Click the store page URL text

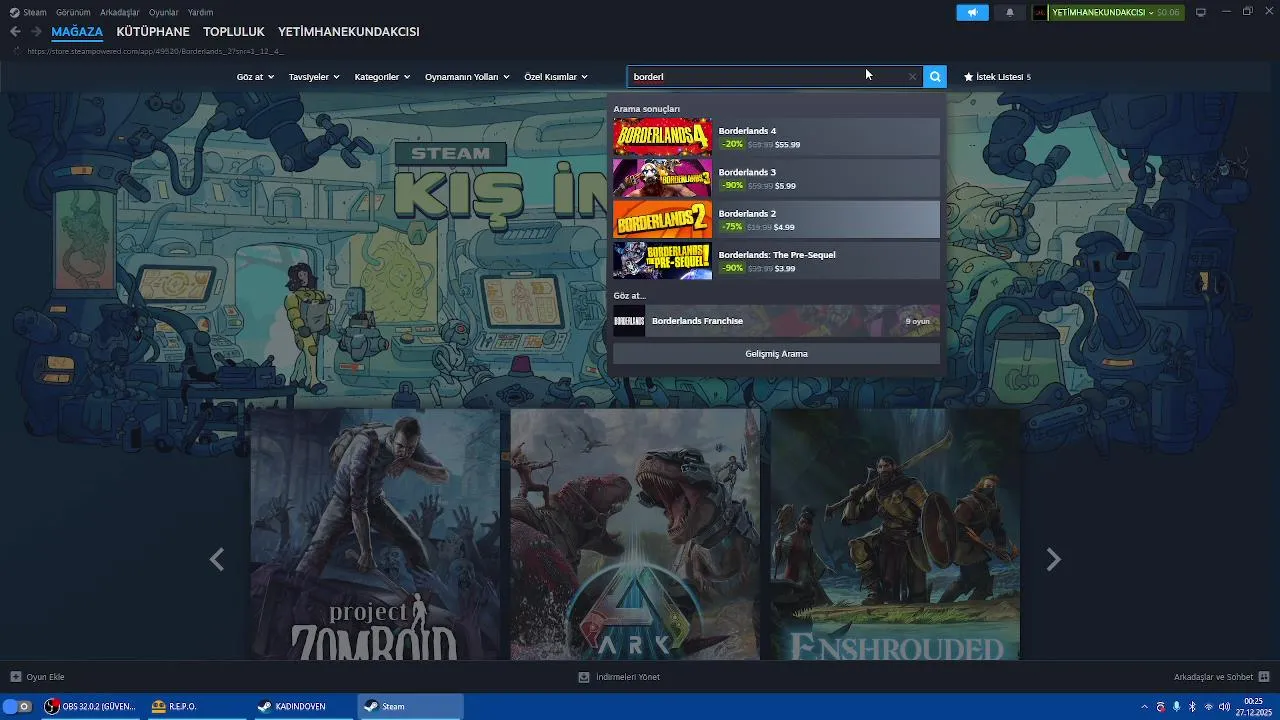tap(155, 51)
